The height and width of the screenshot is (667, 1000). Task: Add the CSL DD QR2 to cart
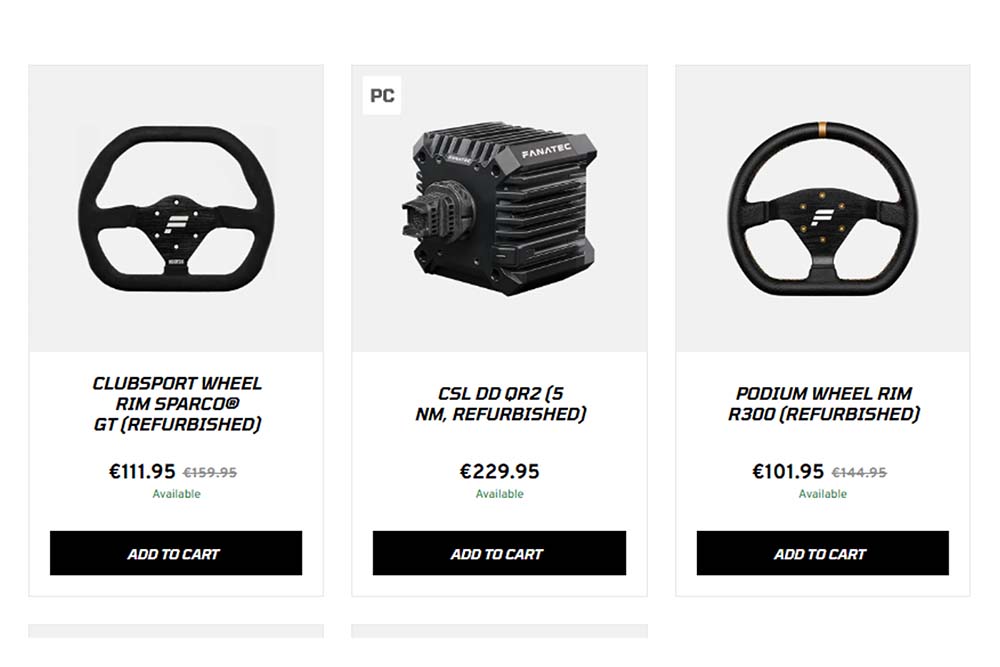499,553
